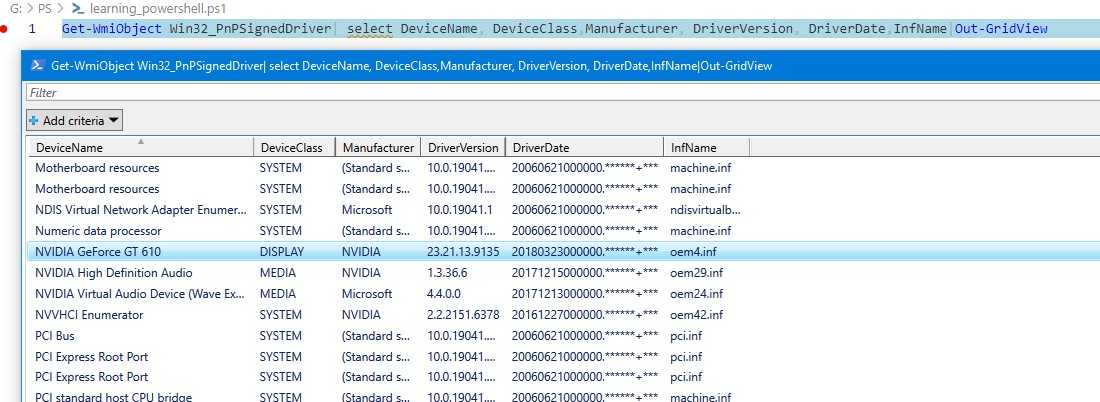
Task: Select the NVIDIA GeForce GT 610 row
Action: point(98,252)
